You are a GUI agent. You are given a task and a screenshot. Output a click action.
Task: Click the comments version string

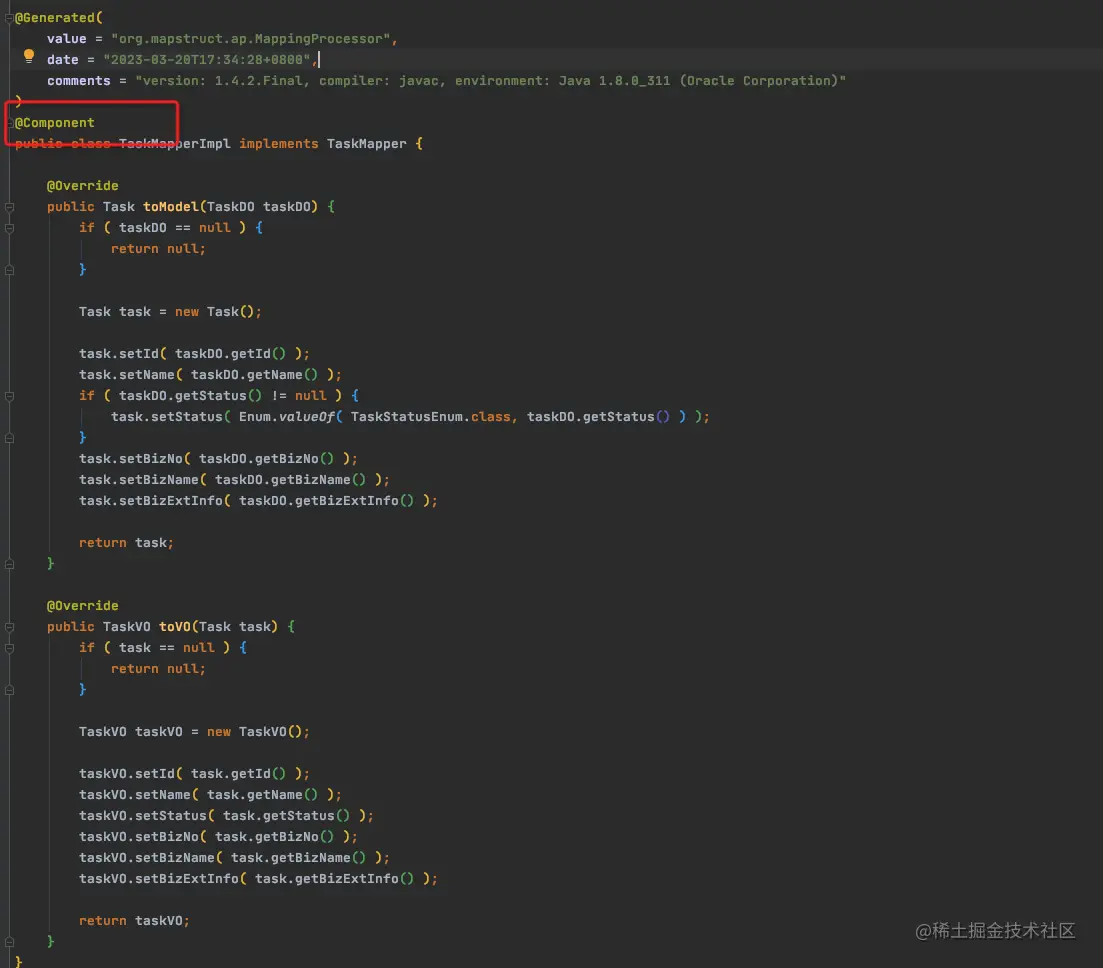pos(490,81)
